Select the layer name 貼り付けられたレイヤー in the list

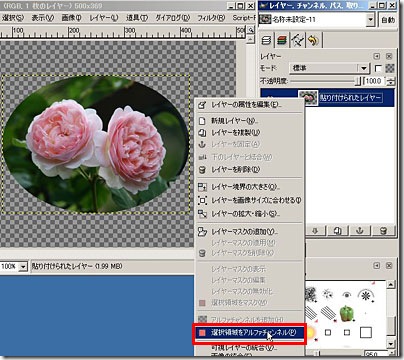click(350, 98)
